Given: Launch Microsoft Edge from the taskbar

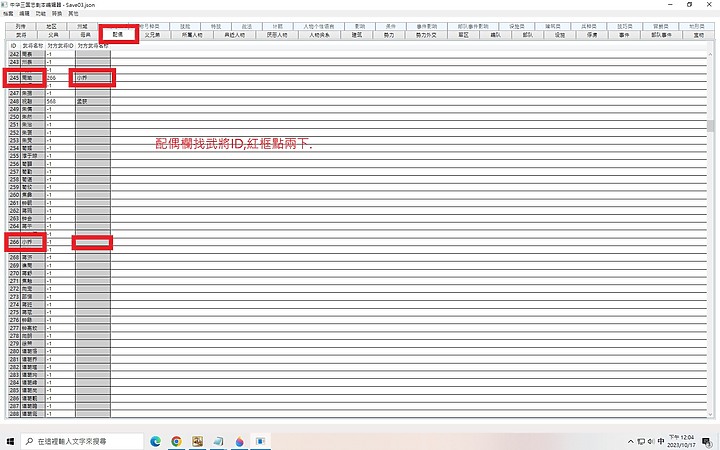Looking at the screenshot, I should (x=156, y=441).
